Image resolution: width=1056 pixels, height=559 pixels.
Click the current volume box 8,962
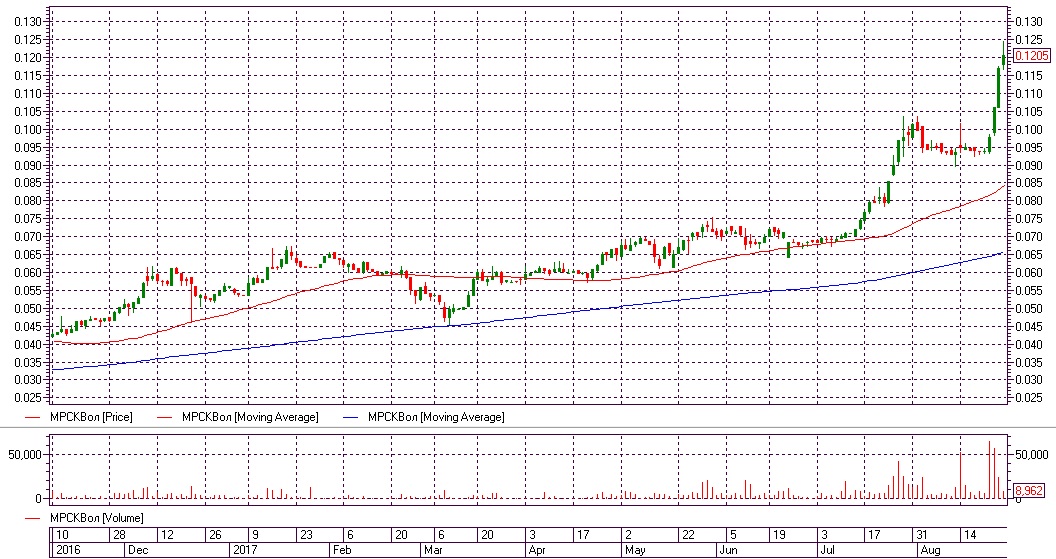(1028, 490)
